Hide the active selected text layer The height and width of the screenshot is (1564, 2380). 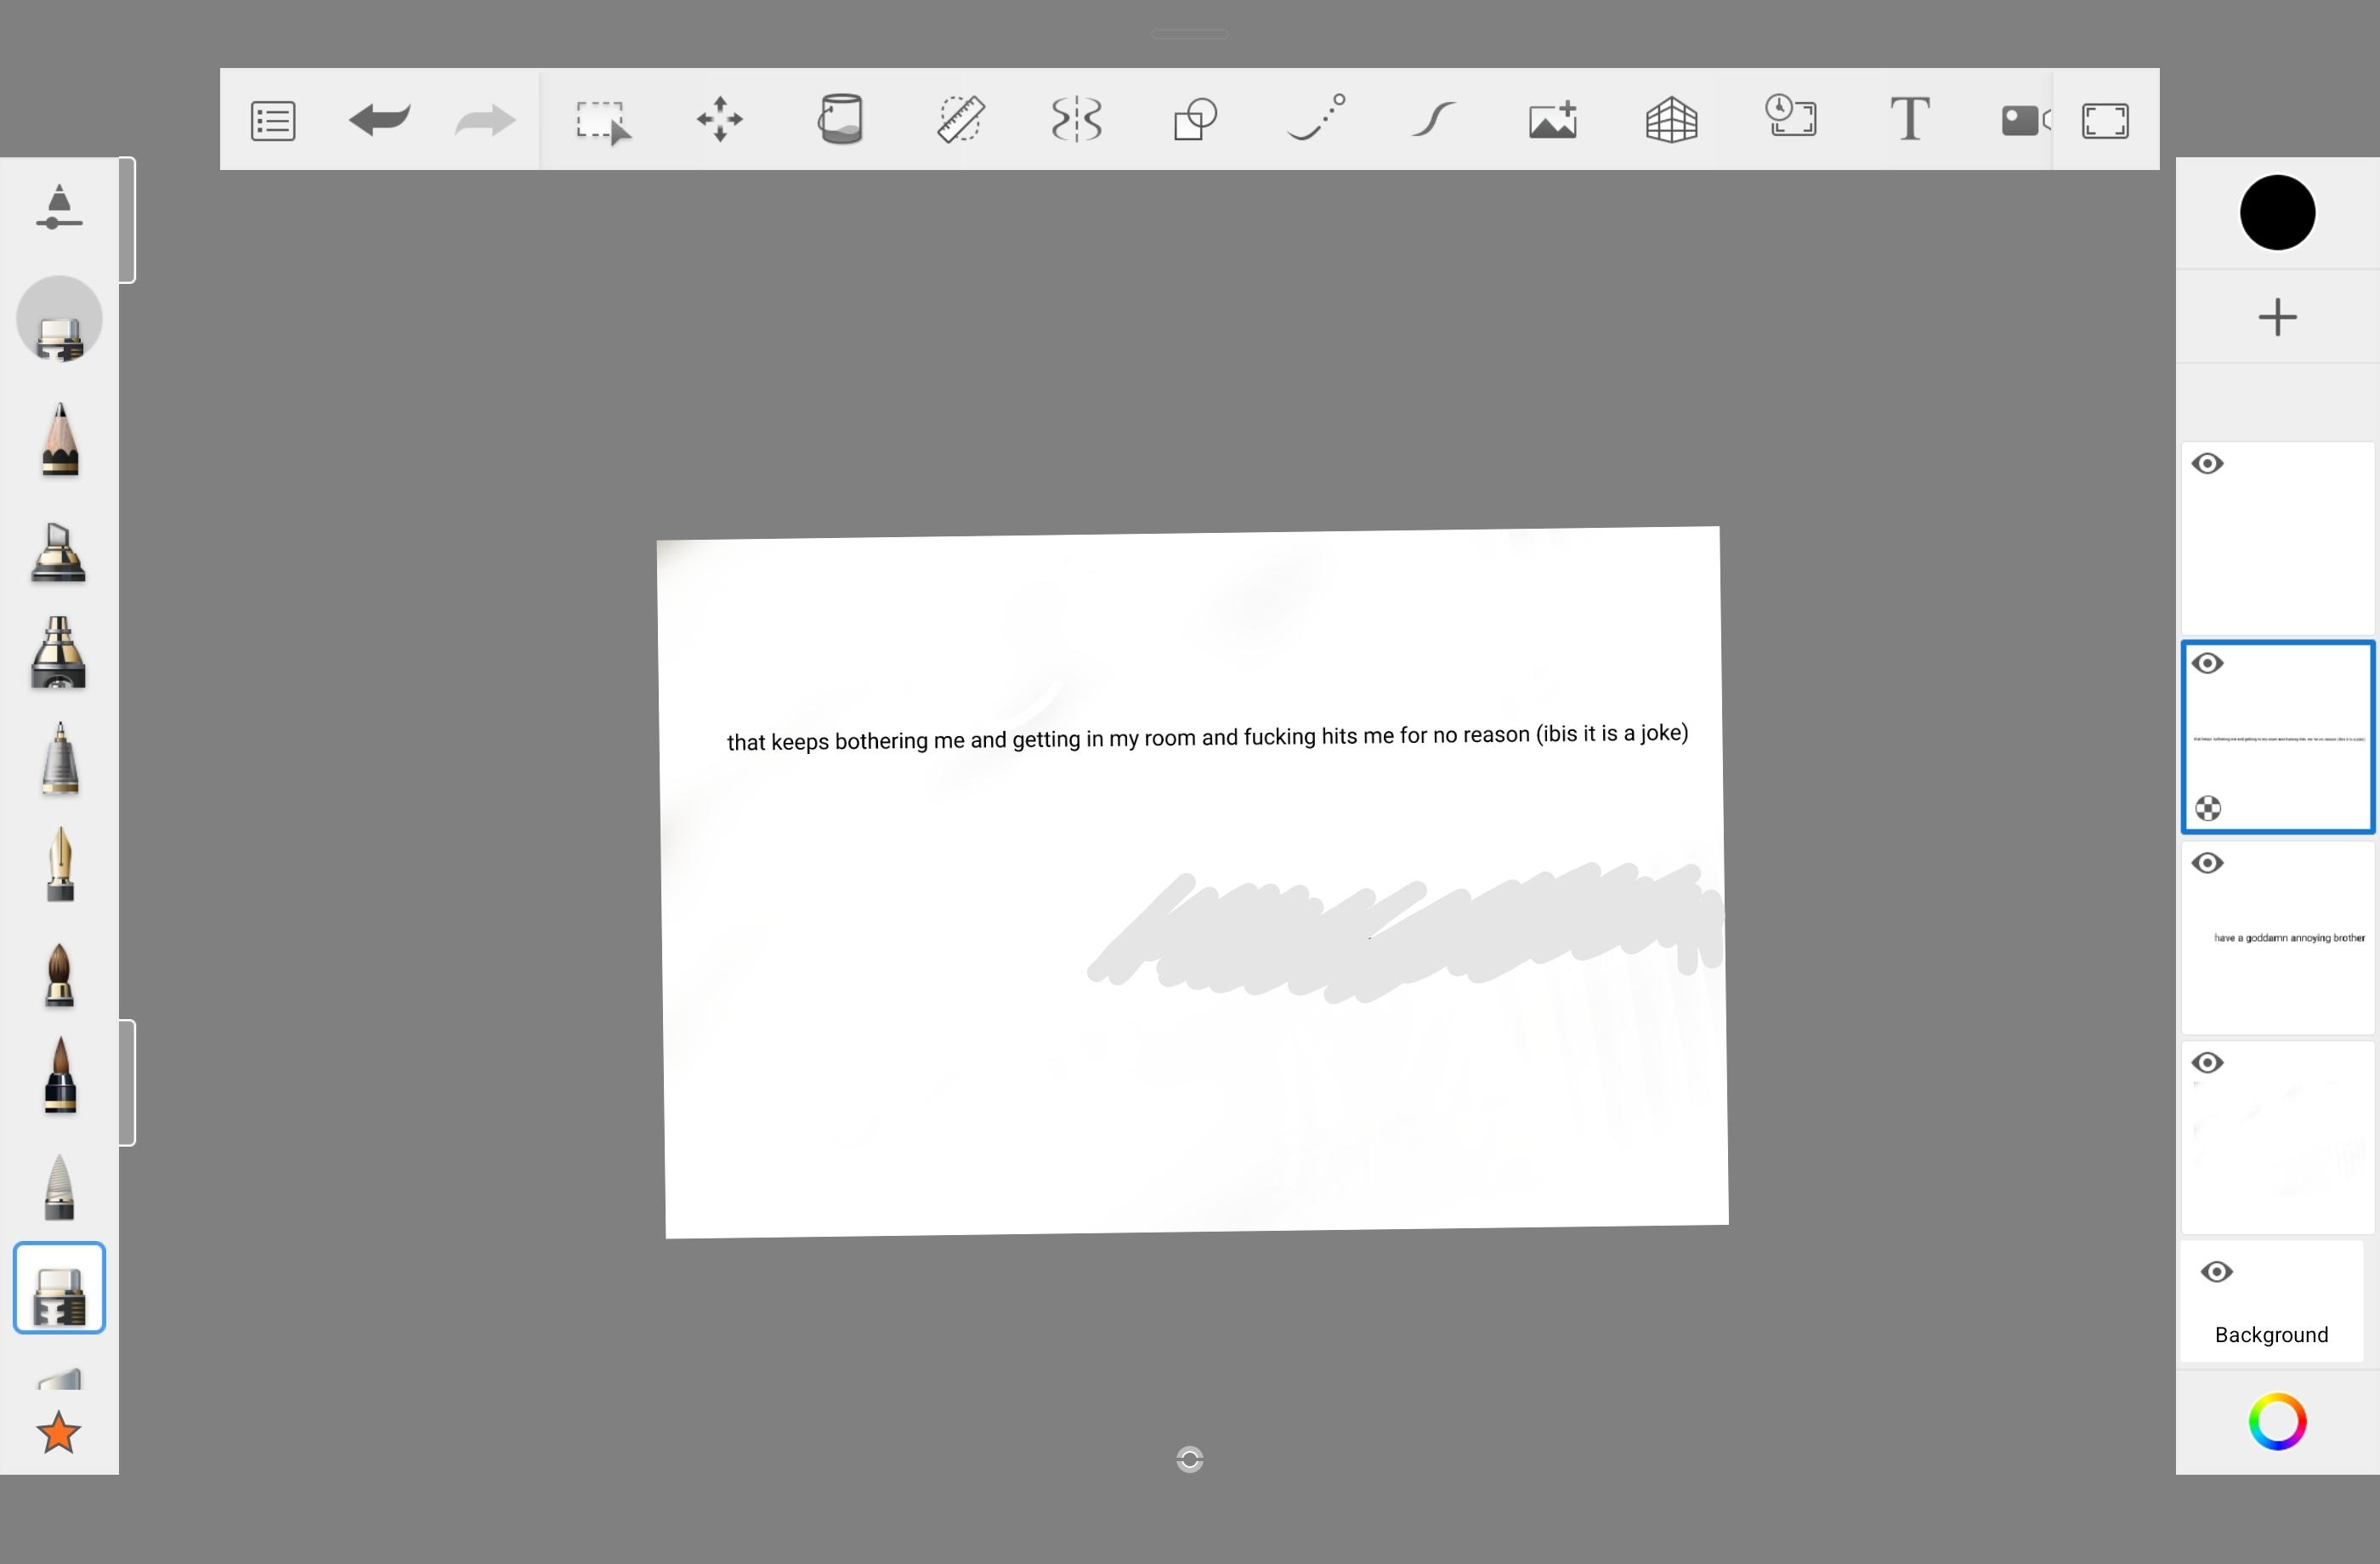pos(2208,664)
